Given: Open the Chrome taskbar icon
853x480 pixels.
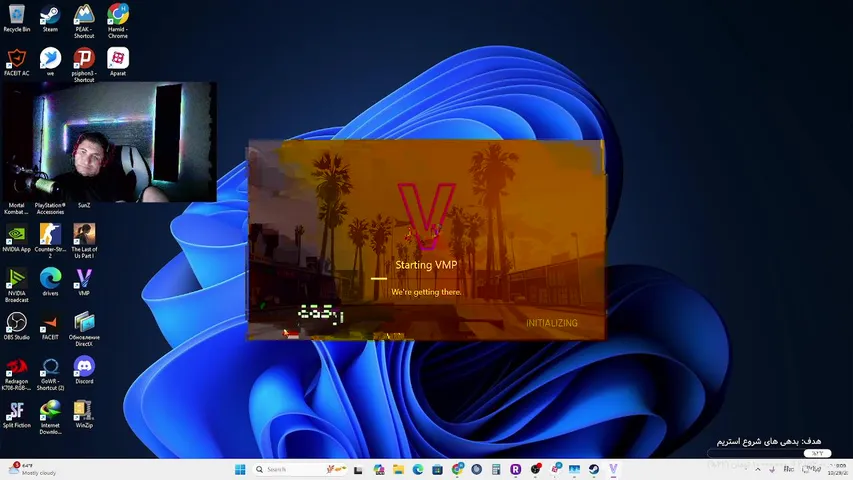Looking at the screenshot, I should (x=458, y=469).
